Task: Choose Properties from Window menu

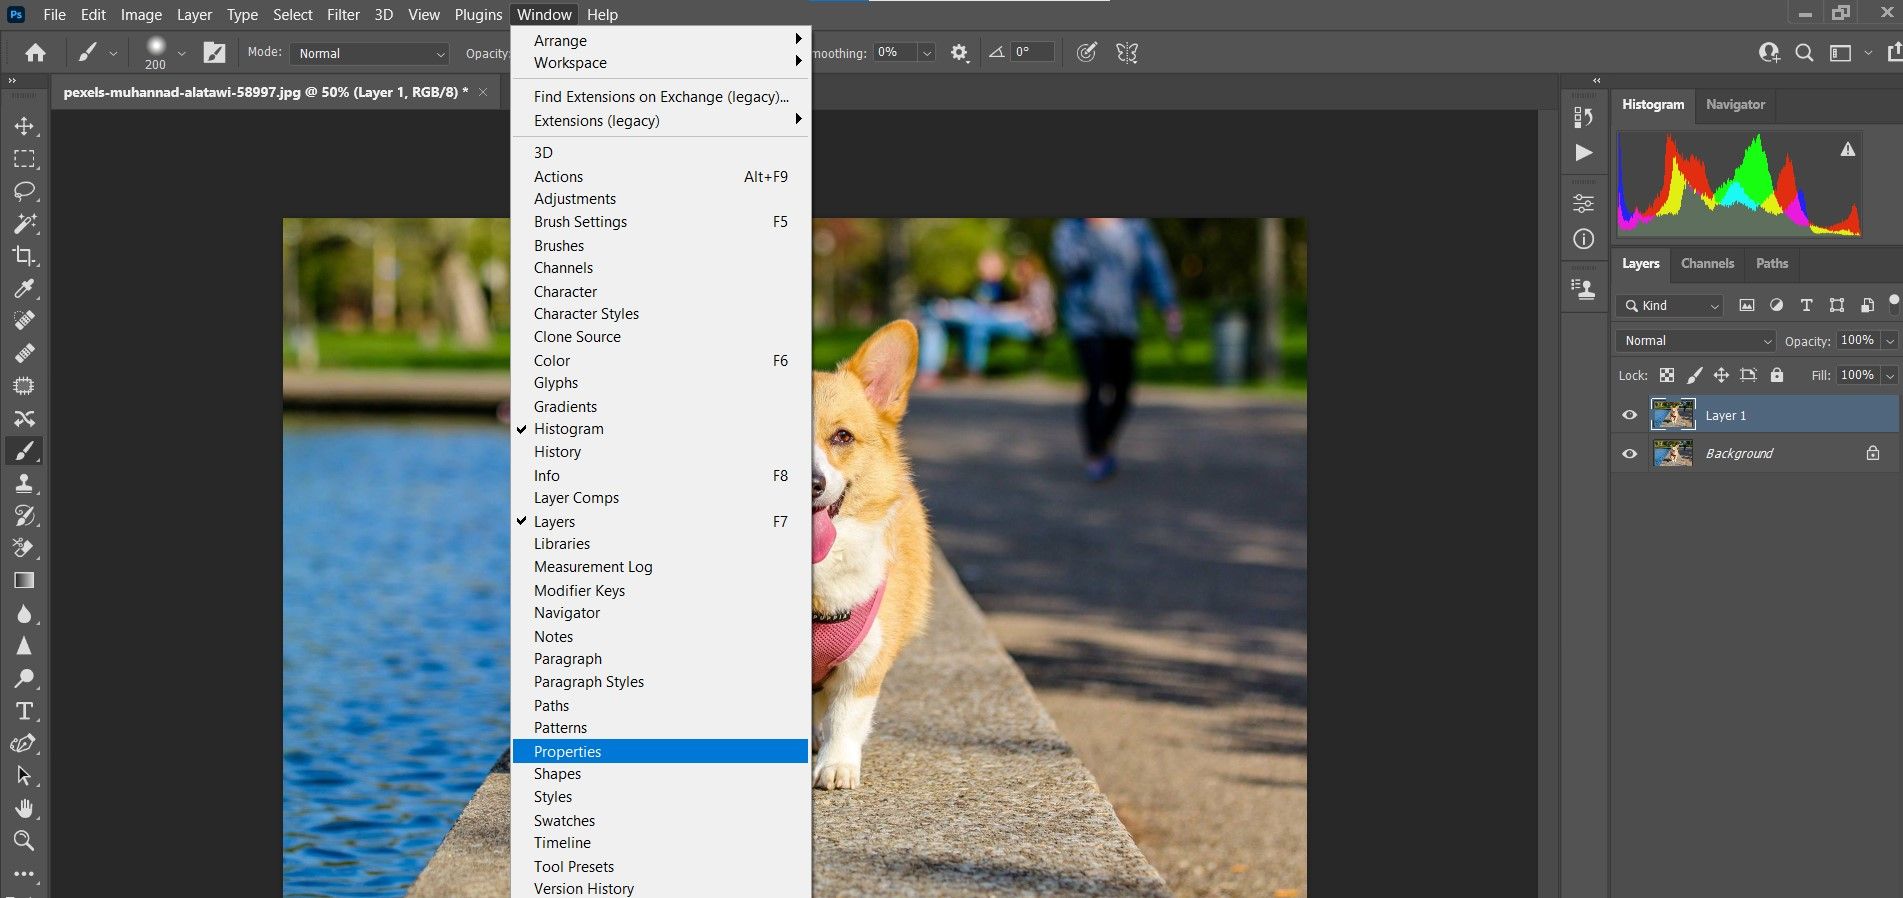Action: pyautogui.click(x=567, y=752)
